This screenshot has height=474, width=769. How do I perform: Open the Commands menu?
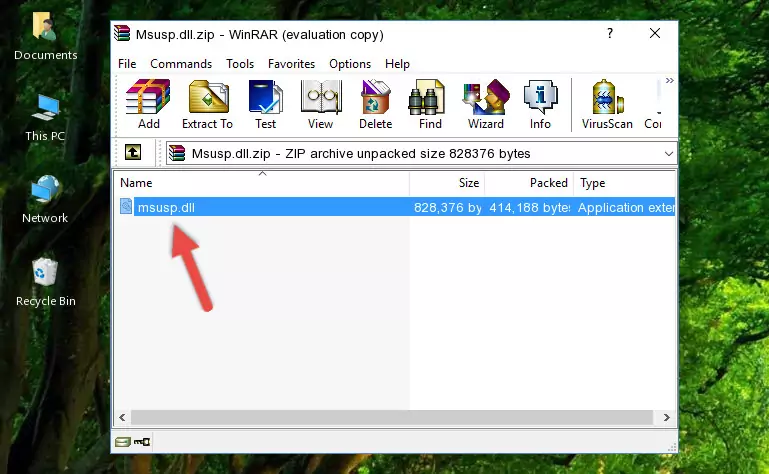pyautogui.click(x=181, y=64)
